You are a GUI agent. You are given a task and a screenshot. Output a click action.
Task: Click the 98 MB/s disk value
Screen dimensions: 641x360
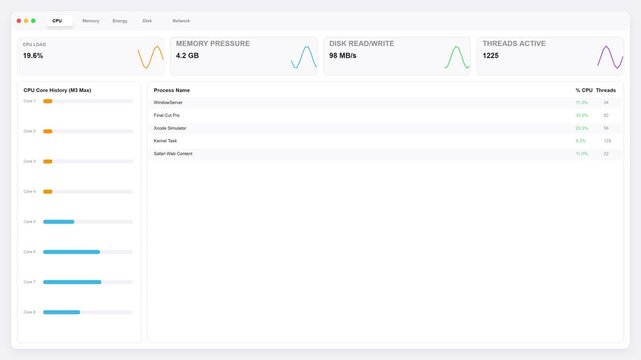click(x=343, y=56)
